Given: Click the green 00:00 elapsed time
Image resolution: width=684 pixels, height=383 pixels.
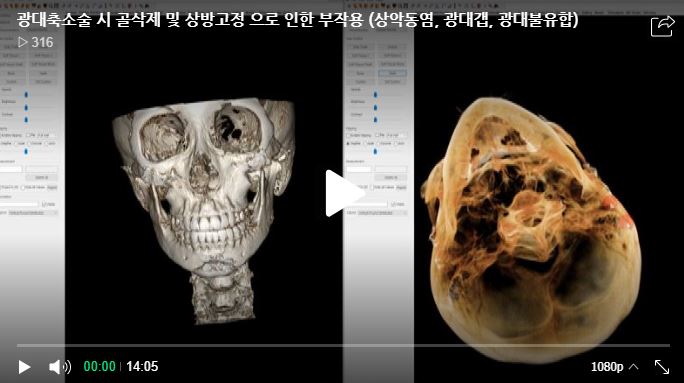Looking at the screenshot, I should click(99, 366).
